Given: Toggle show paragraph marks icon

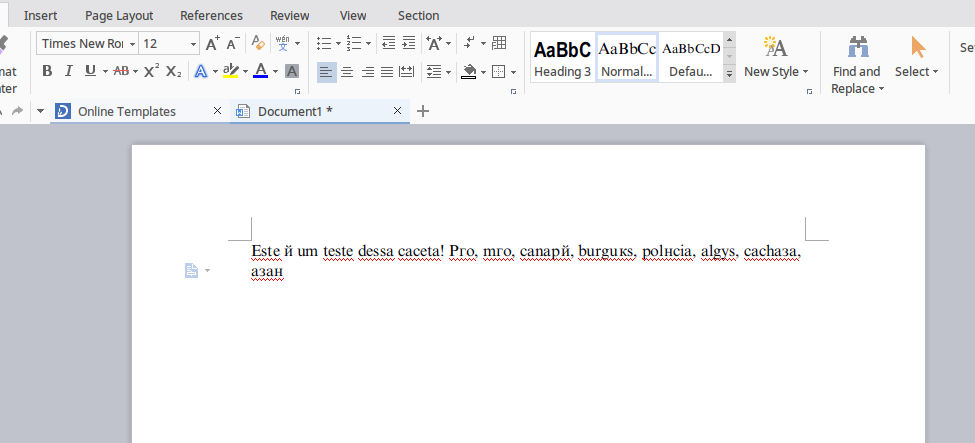Looking at the screenshot, I should (x=469, y=43).
